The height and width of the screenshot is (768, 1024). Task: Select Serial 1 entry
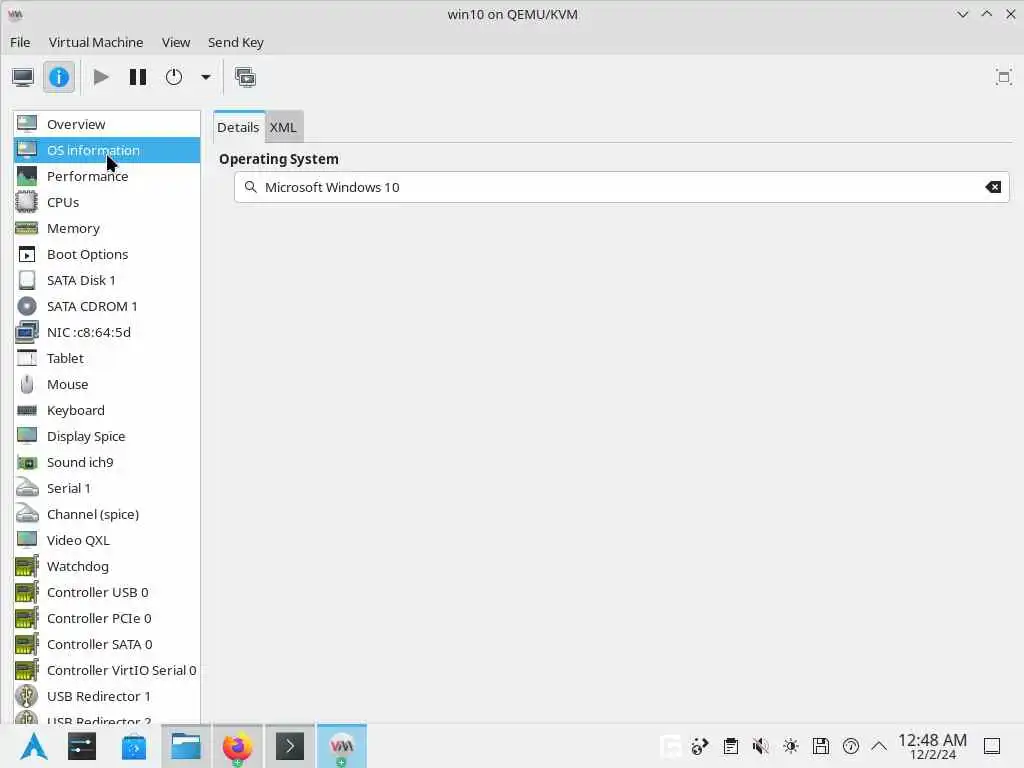click(107, 488)
